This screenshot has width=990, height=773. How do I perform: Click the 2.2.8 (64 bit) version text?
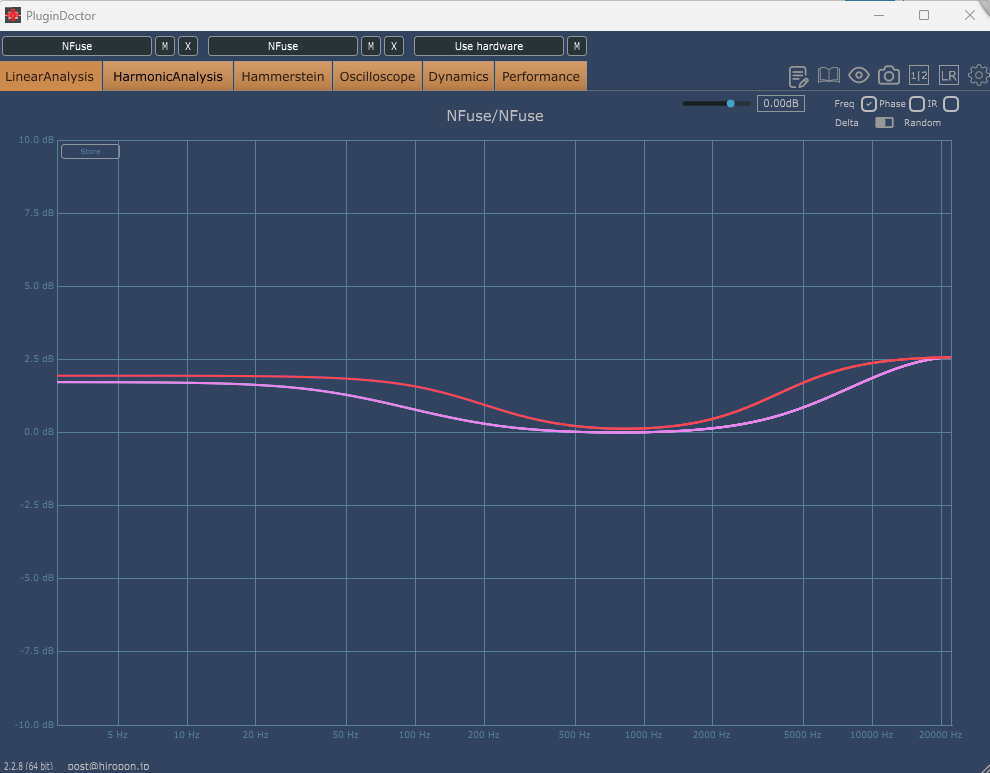pos(28,766)
